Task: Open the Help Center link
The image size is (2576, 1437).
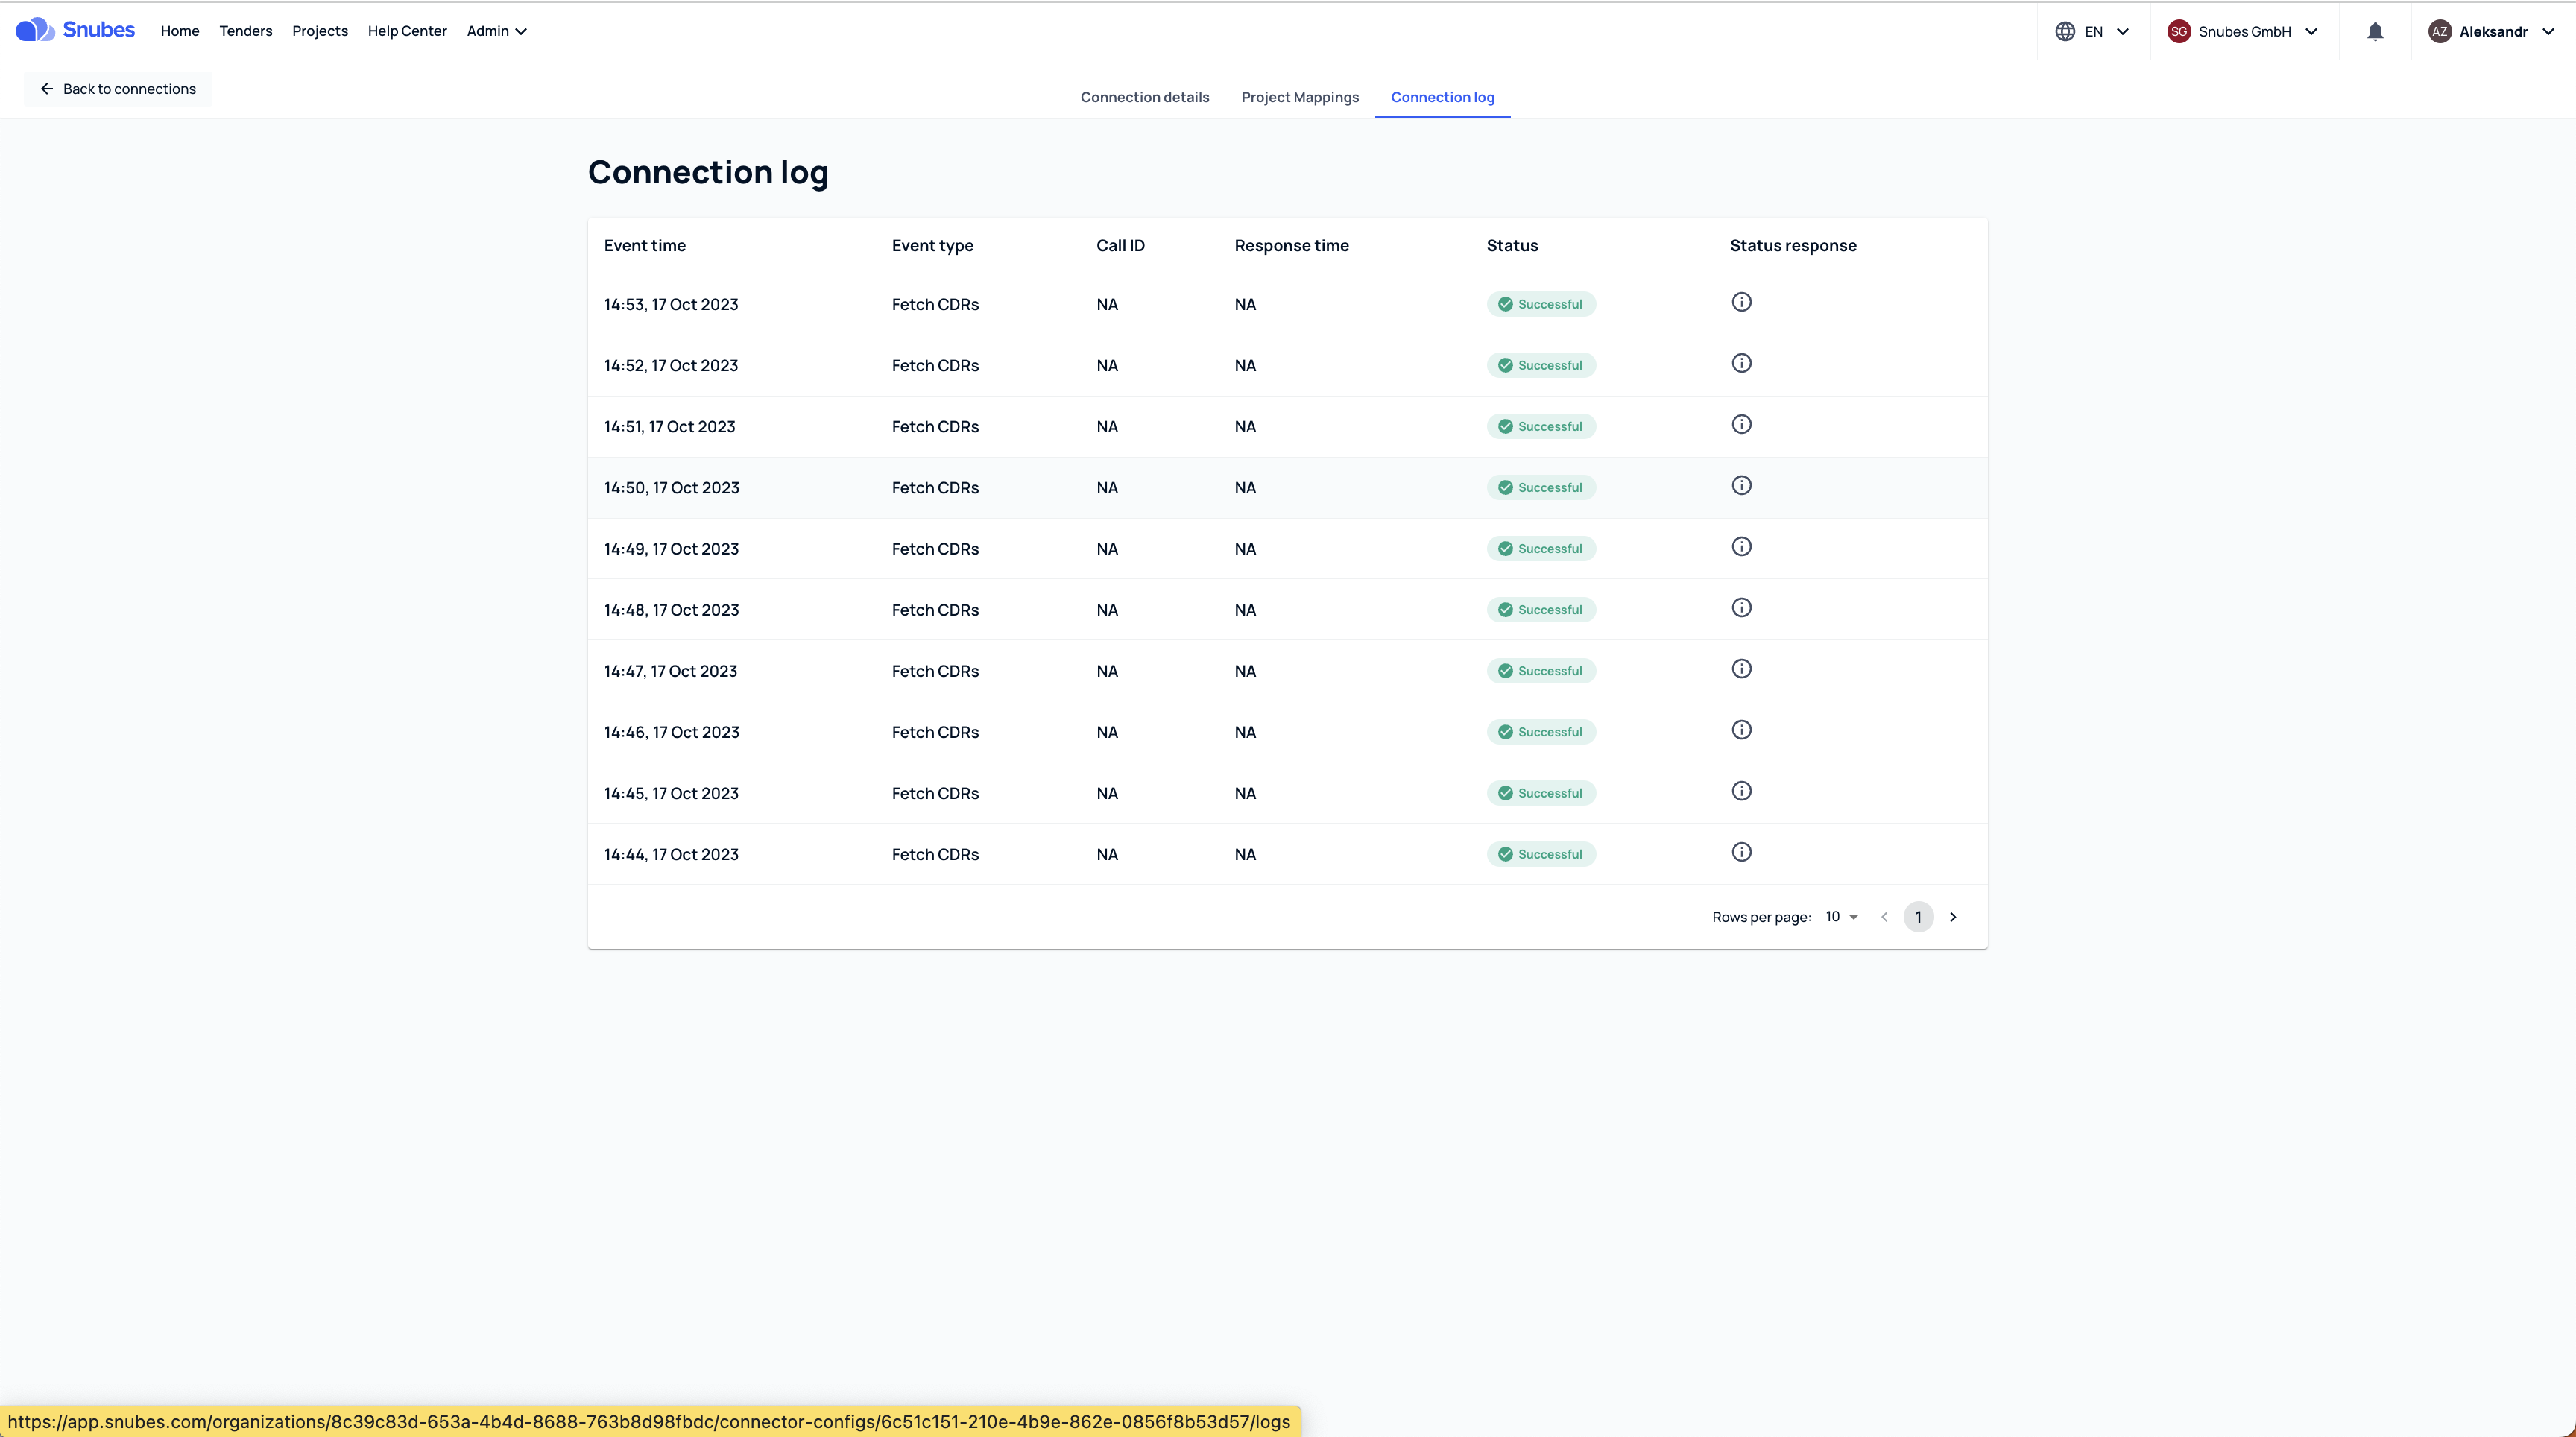Action: (407, 31)
